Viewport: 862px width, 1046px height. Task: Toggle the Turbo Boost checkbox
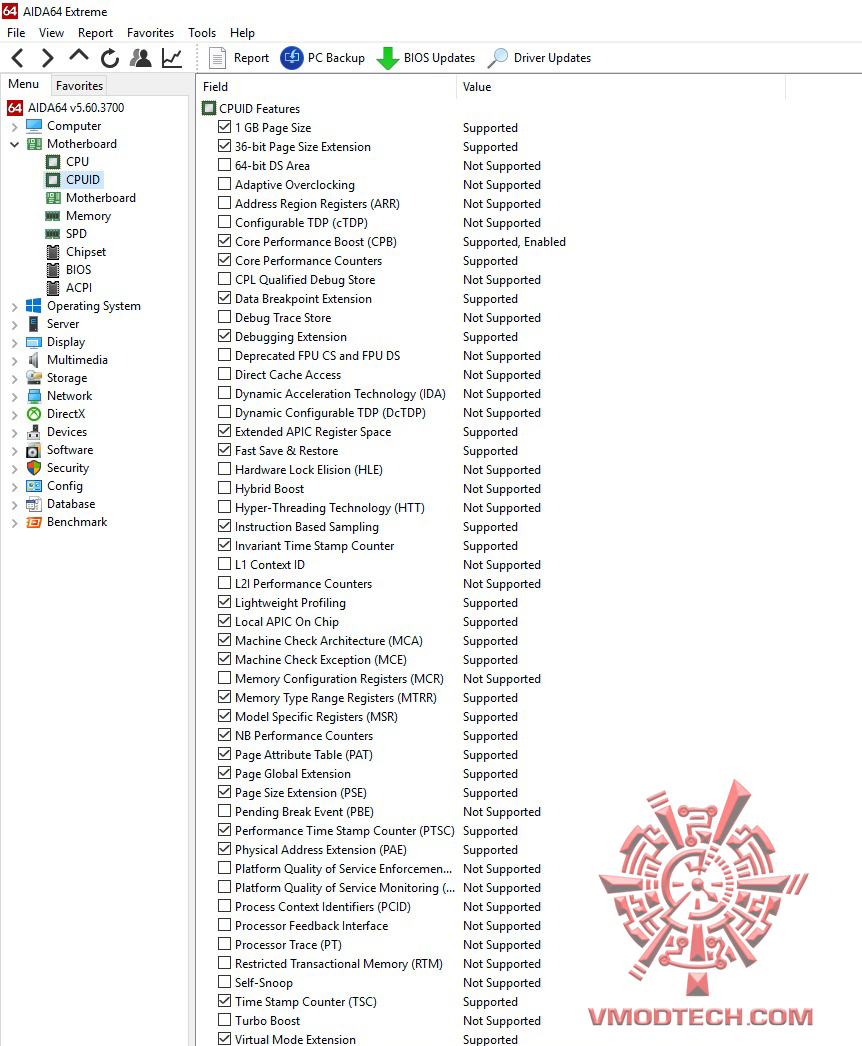click(x=225, y=1020)
